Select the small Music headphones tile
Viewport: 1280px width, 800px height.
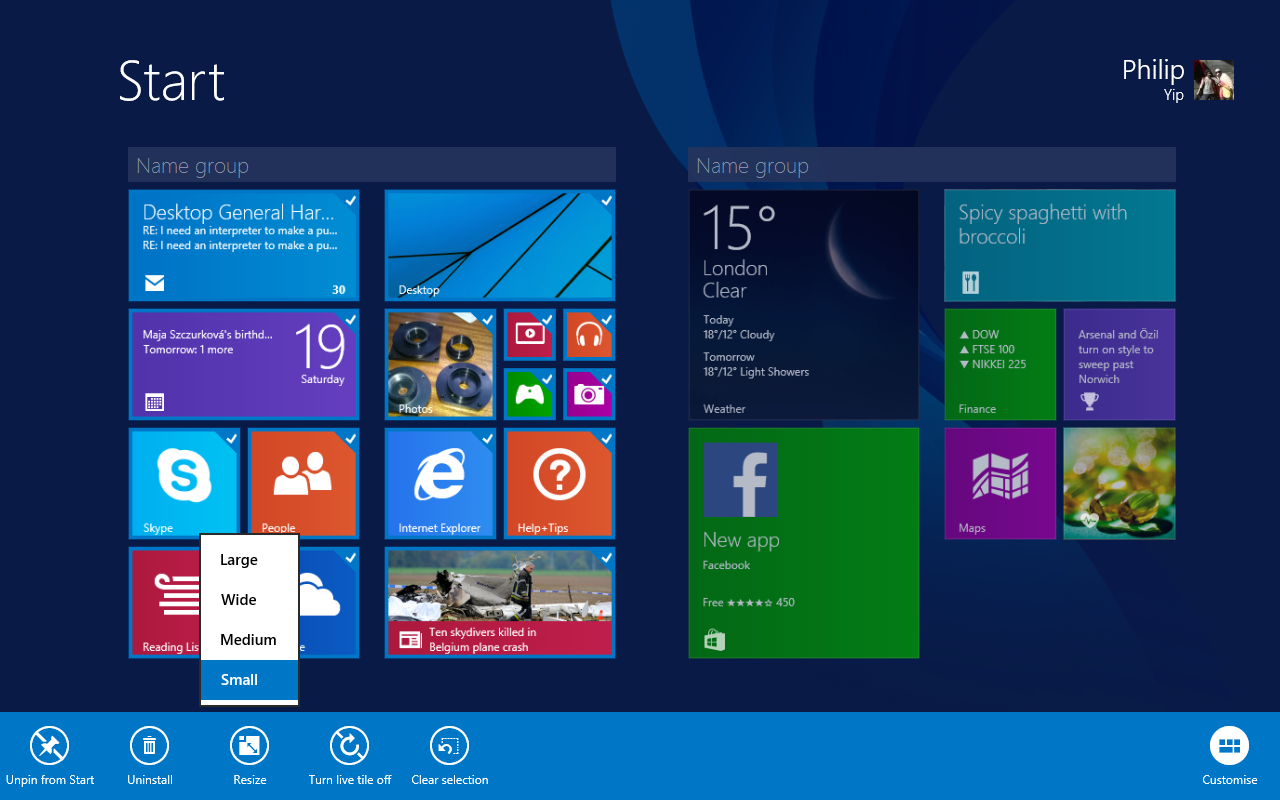[x=589, y=334]
